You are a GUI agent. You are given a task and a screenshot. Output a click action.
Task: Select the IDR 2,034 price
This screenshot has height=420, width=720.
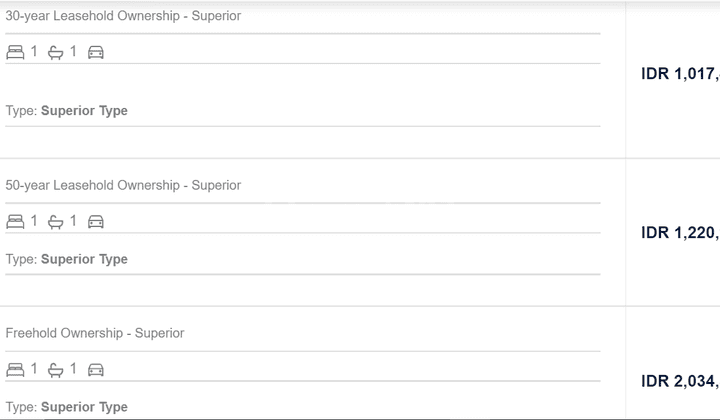click(x=680, y=381)
